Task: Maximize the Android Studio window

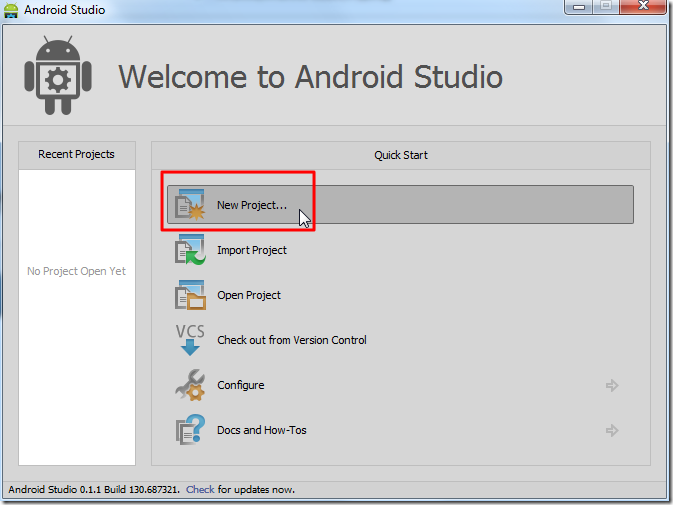Action: (606, 6)
